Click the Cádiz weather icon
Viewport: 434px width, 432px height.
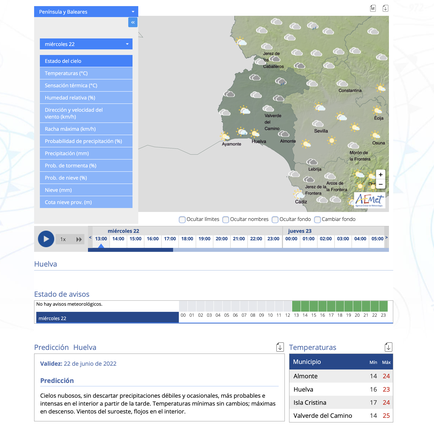point(298,194)
